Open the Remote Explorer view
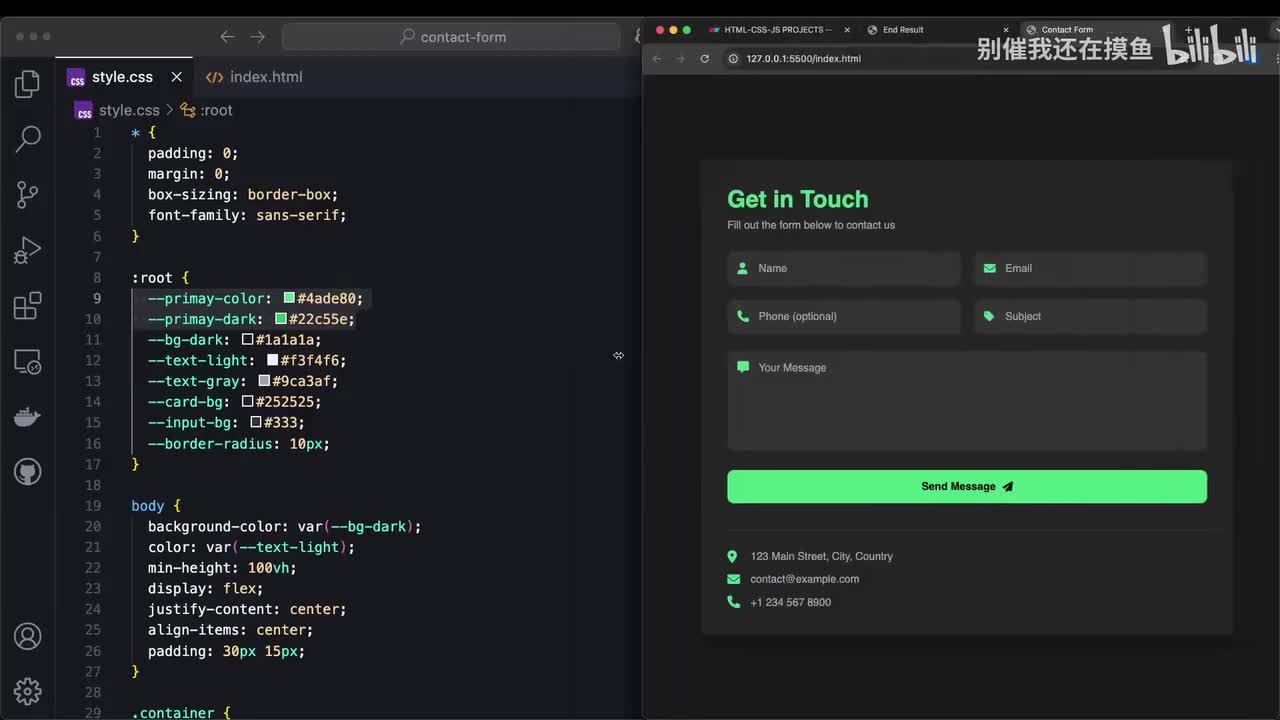The width and height of the screenshot is (1280, 720). point(28,361)
